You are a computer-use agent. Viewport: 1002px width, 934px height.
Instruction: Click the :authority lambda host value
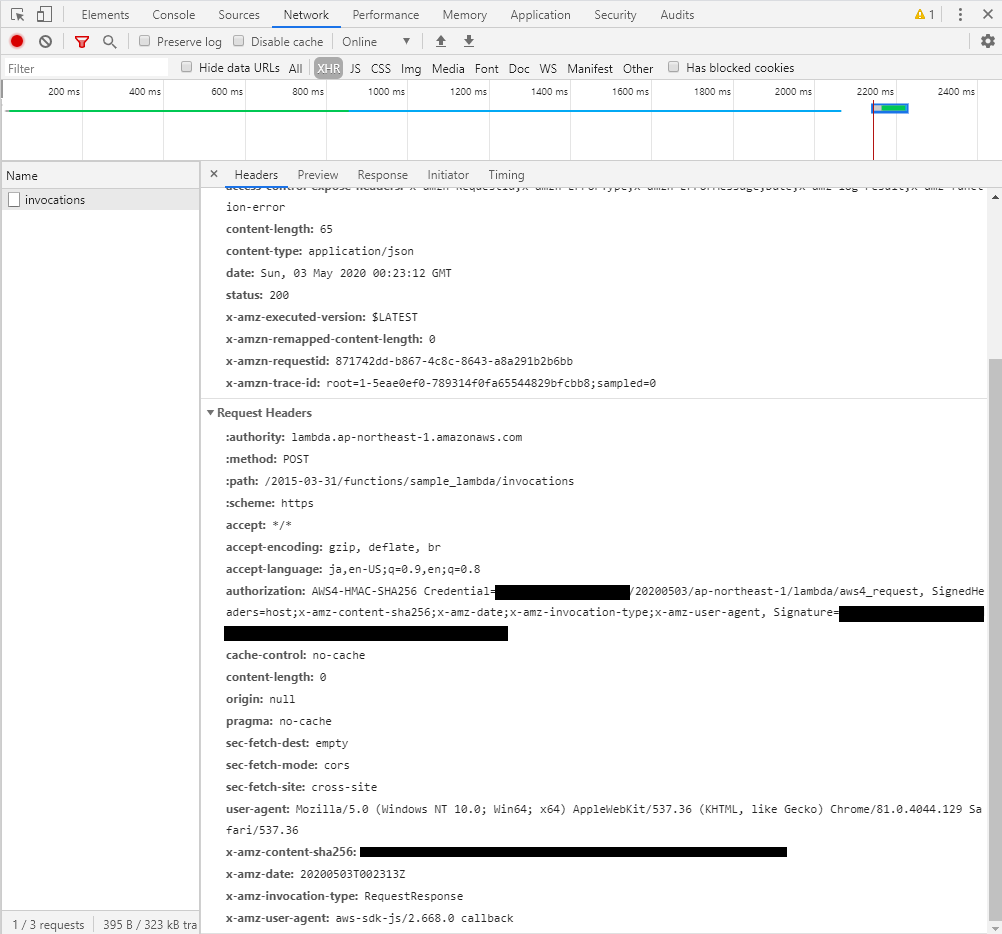click(x=406, y=437)
